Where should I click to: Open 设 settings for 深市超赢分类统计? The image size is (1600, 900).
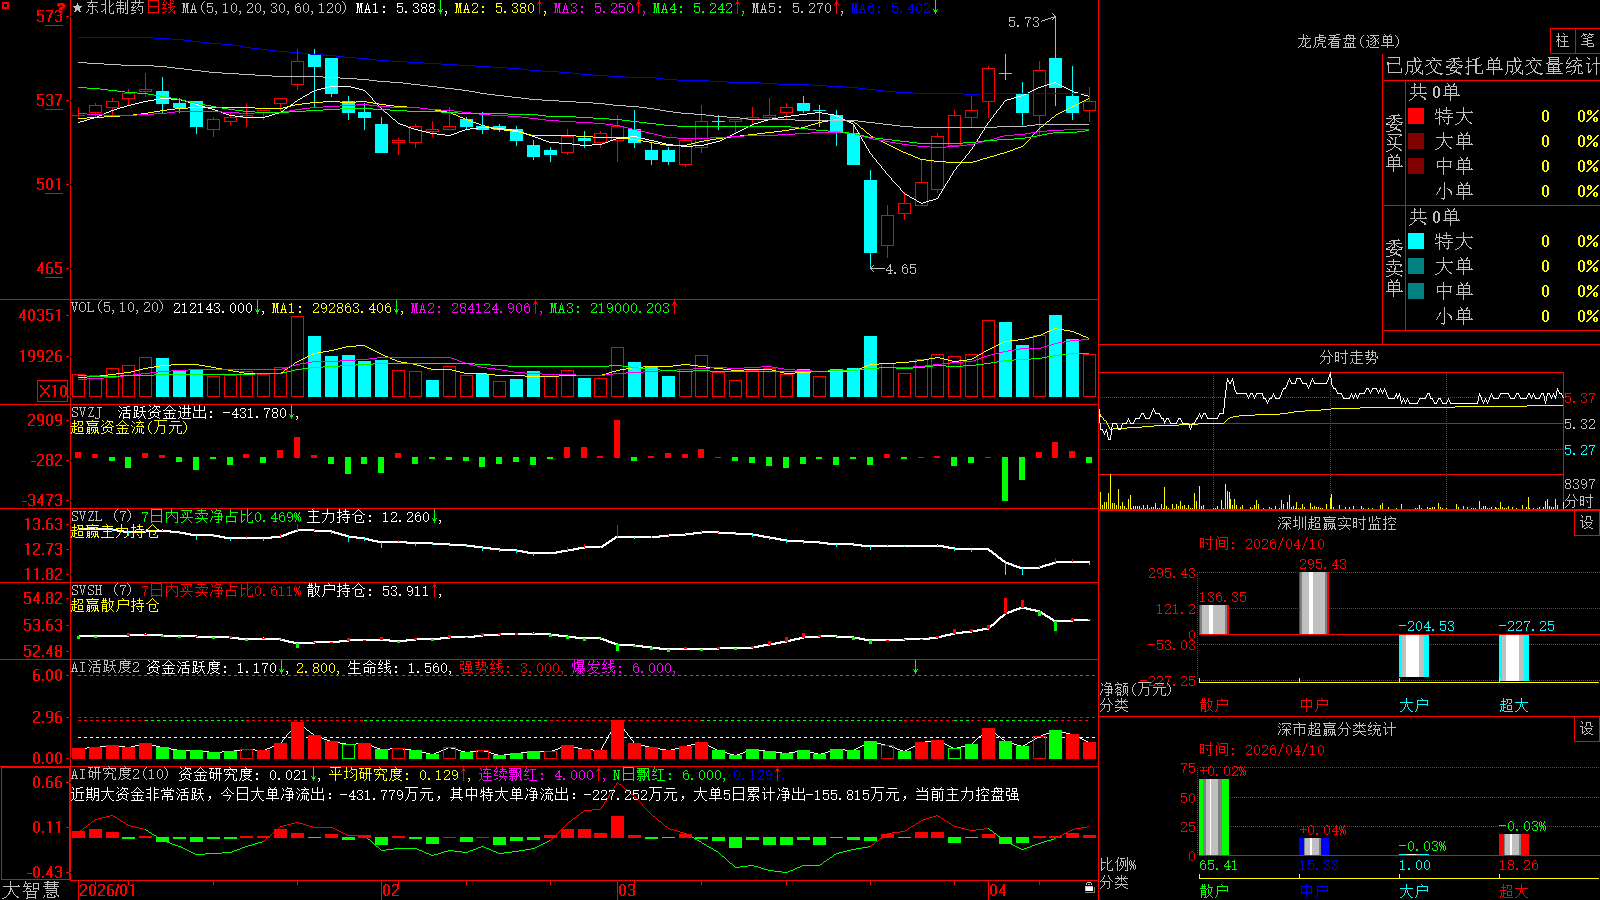pyautogui.click(x=1587, y=729)
